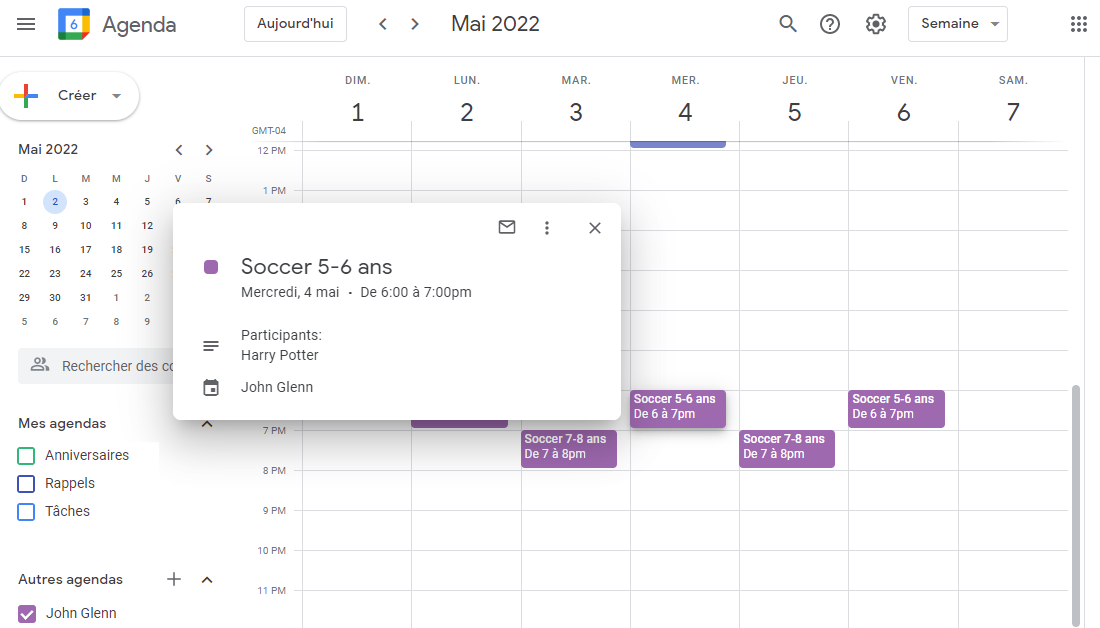Close the Soccer 5-6 ans popup
1100x628 pixels.
(x=595, y=227)
